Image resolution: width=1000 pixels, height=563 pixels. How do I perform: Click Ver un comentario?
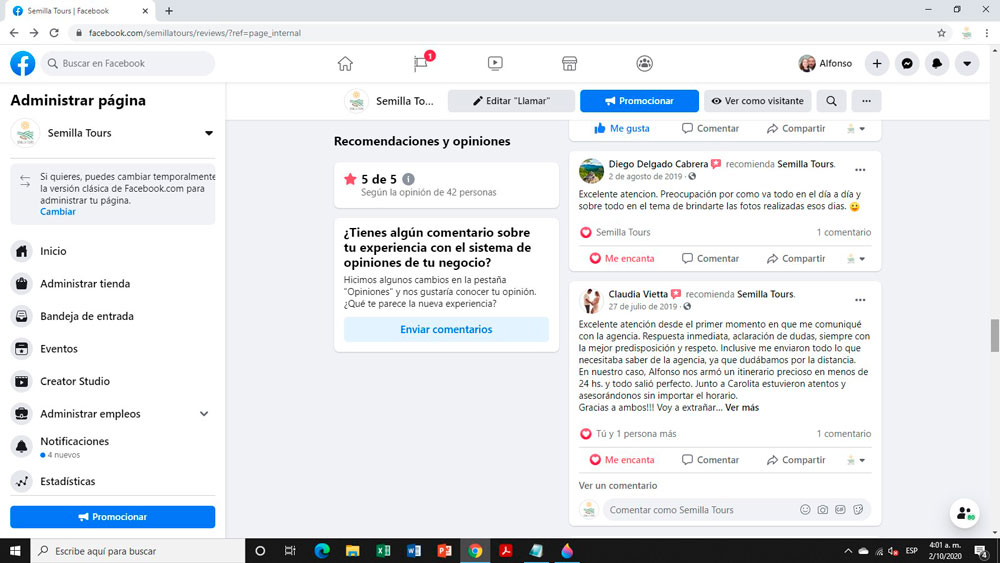click(617, 485)
